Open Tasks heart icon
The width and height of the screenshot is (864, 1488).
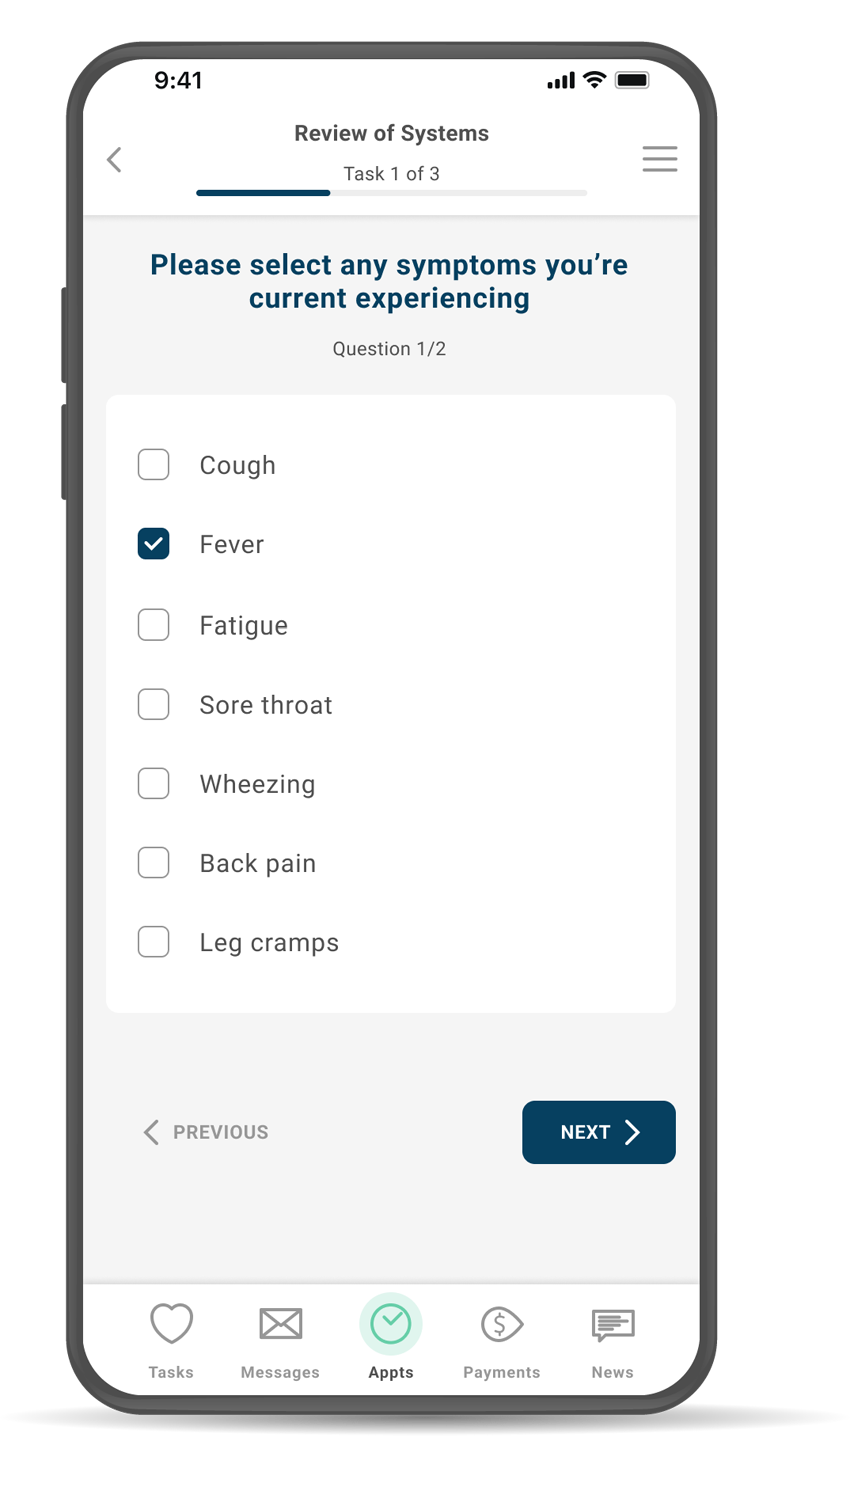coord(171,1323)
